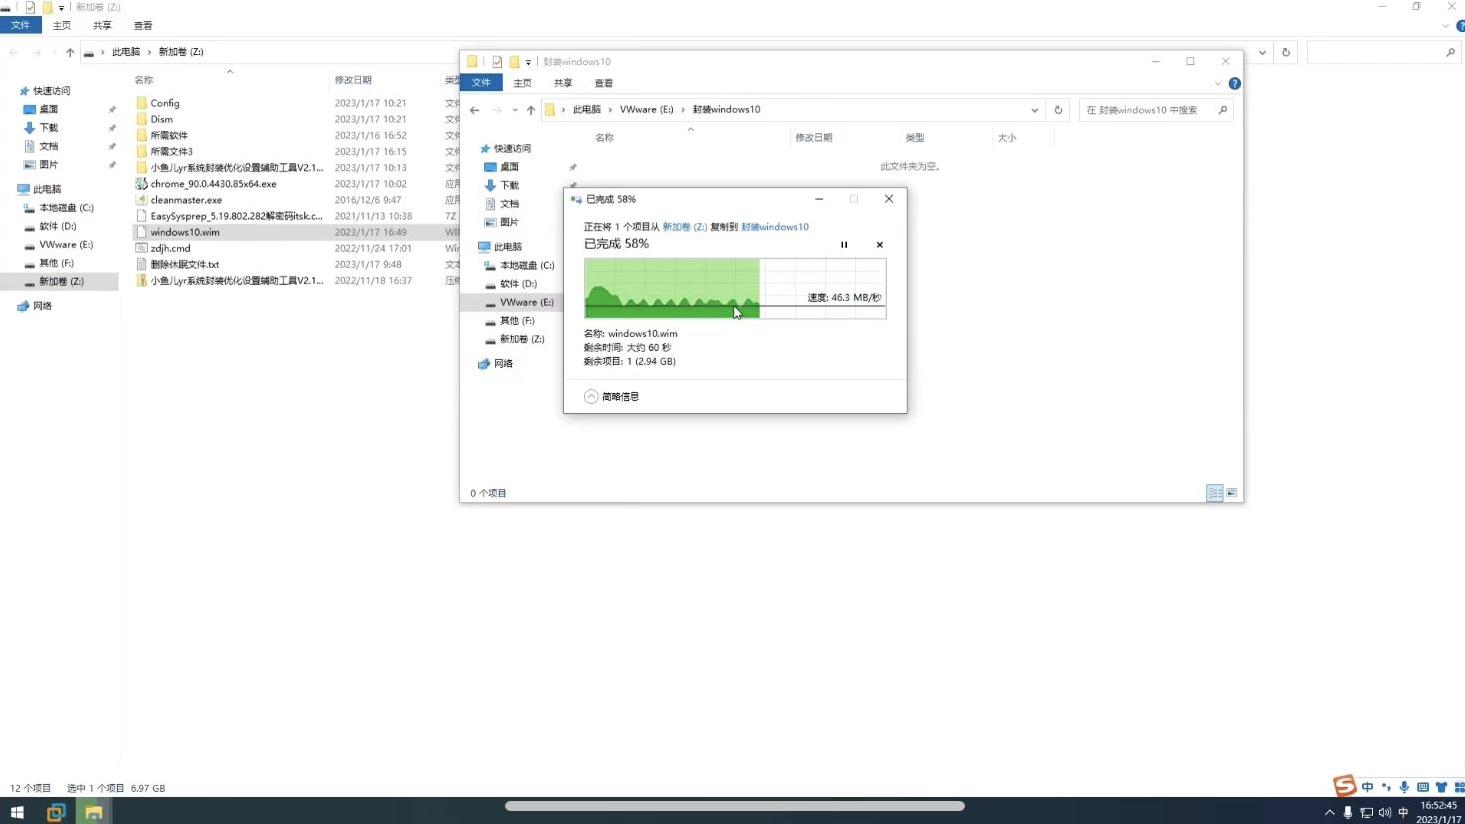Click Sogou input method S icon

point(1345,786)
